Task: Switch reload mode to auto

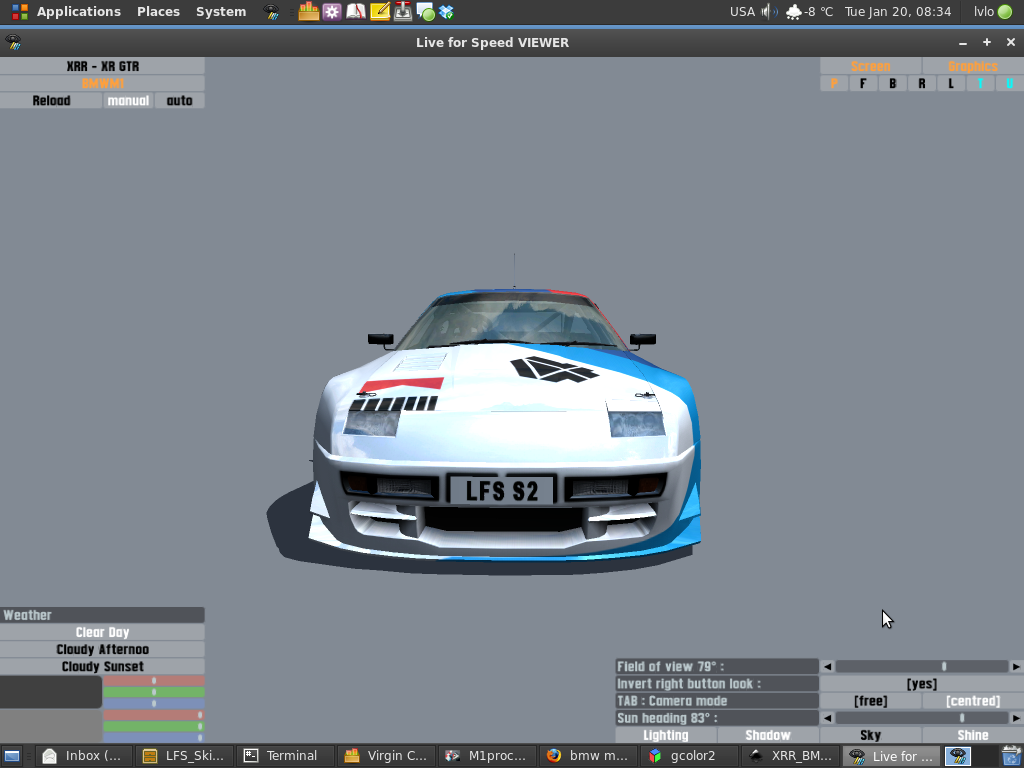Action: coord(180,101)
